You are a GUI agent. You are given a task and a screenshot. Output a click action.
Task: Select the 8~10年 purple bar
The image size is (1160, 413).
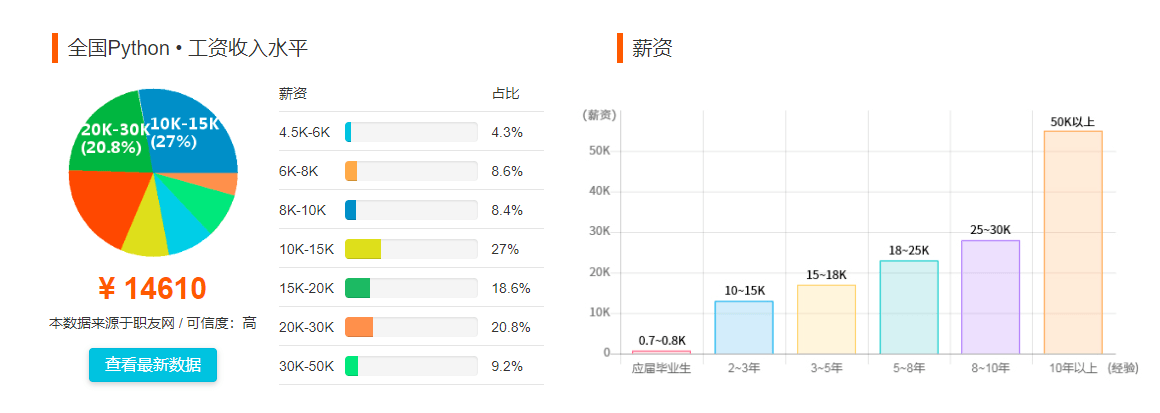coord(991,297)
